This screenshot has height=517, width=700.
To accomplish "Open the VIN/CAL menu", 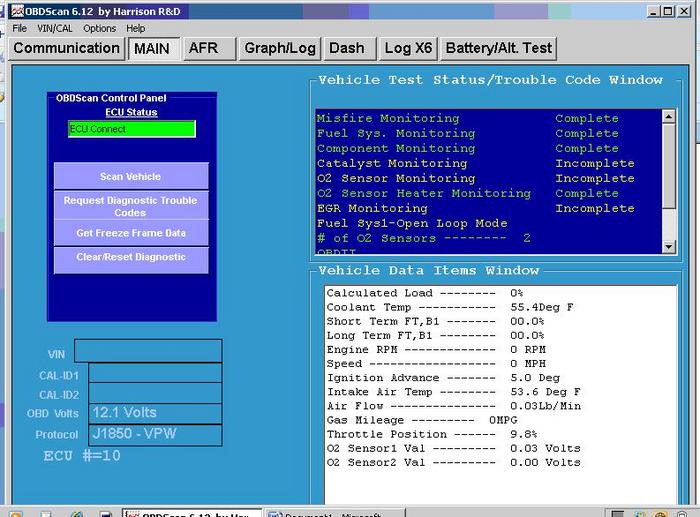I will point(55,29).
